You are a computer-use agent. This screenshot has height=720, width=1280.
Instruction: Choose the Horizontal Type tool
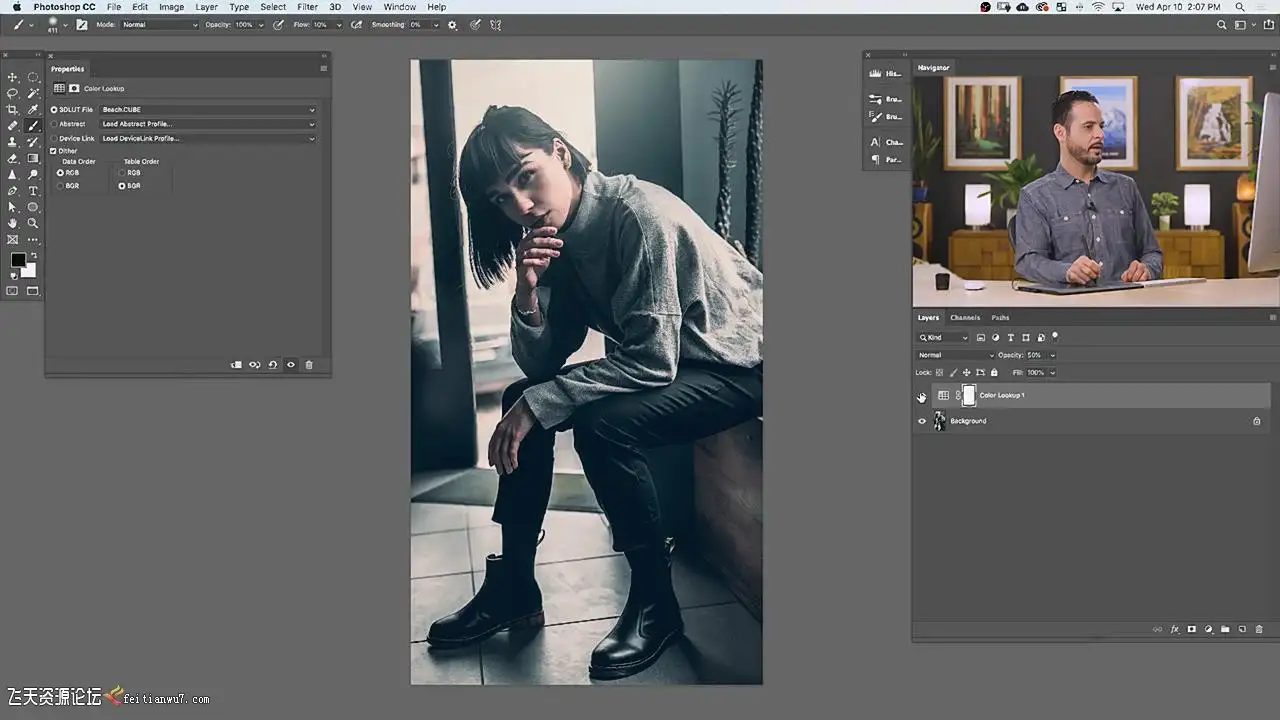click(33, 190)
